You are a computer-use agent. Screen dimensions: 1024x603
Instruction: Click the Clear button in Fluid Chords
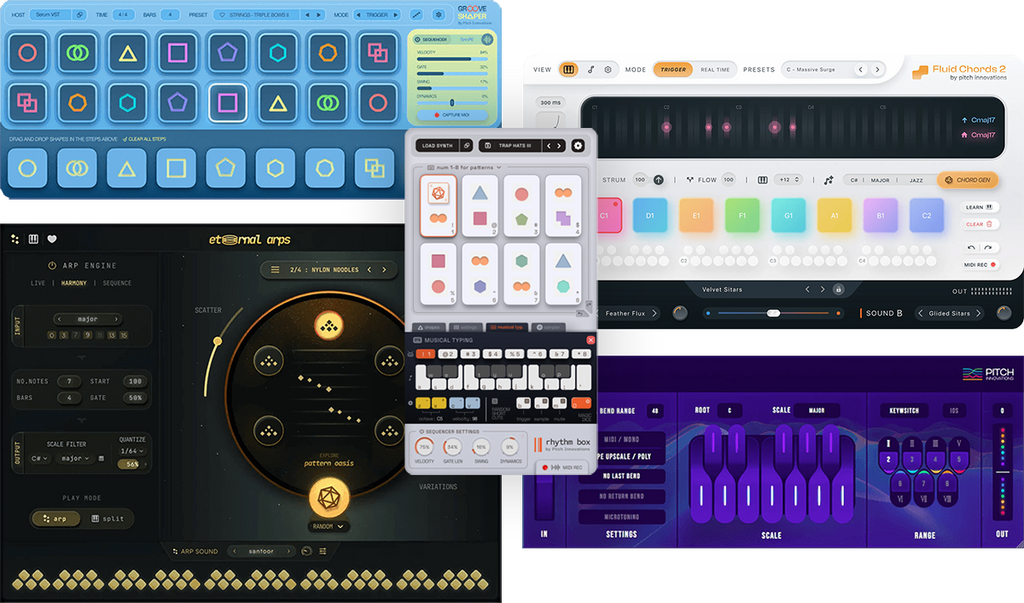click(x=980, y=224)
